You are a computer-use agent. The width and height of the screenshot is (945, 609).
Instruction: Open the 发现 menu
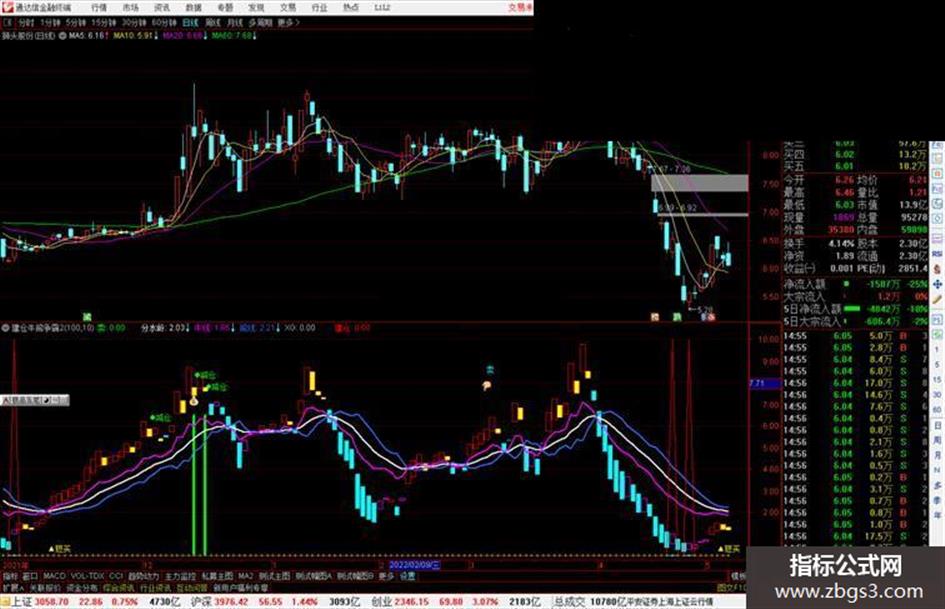(x=256, y=7)
